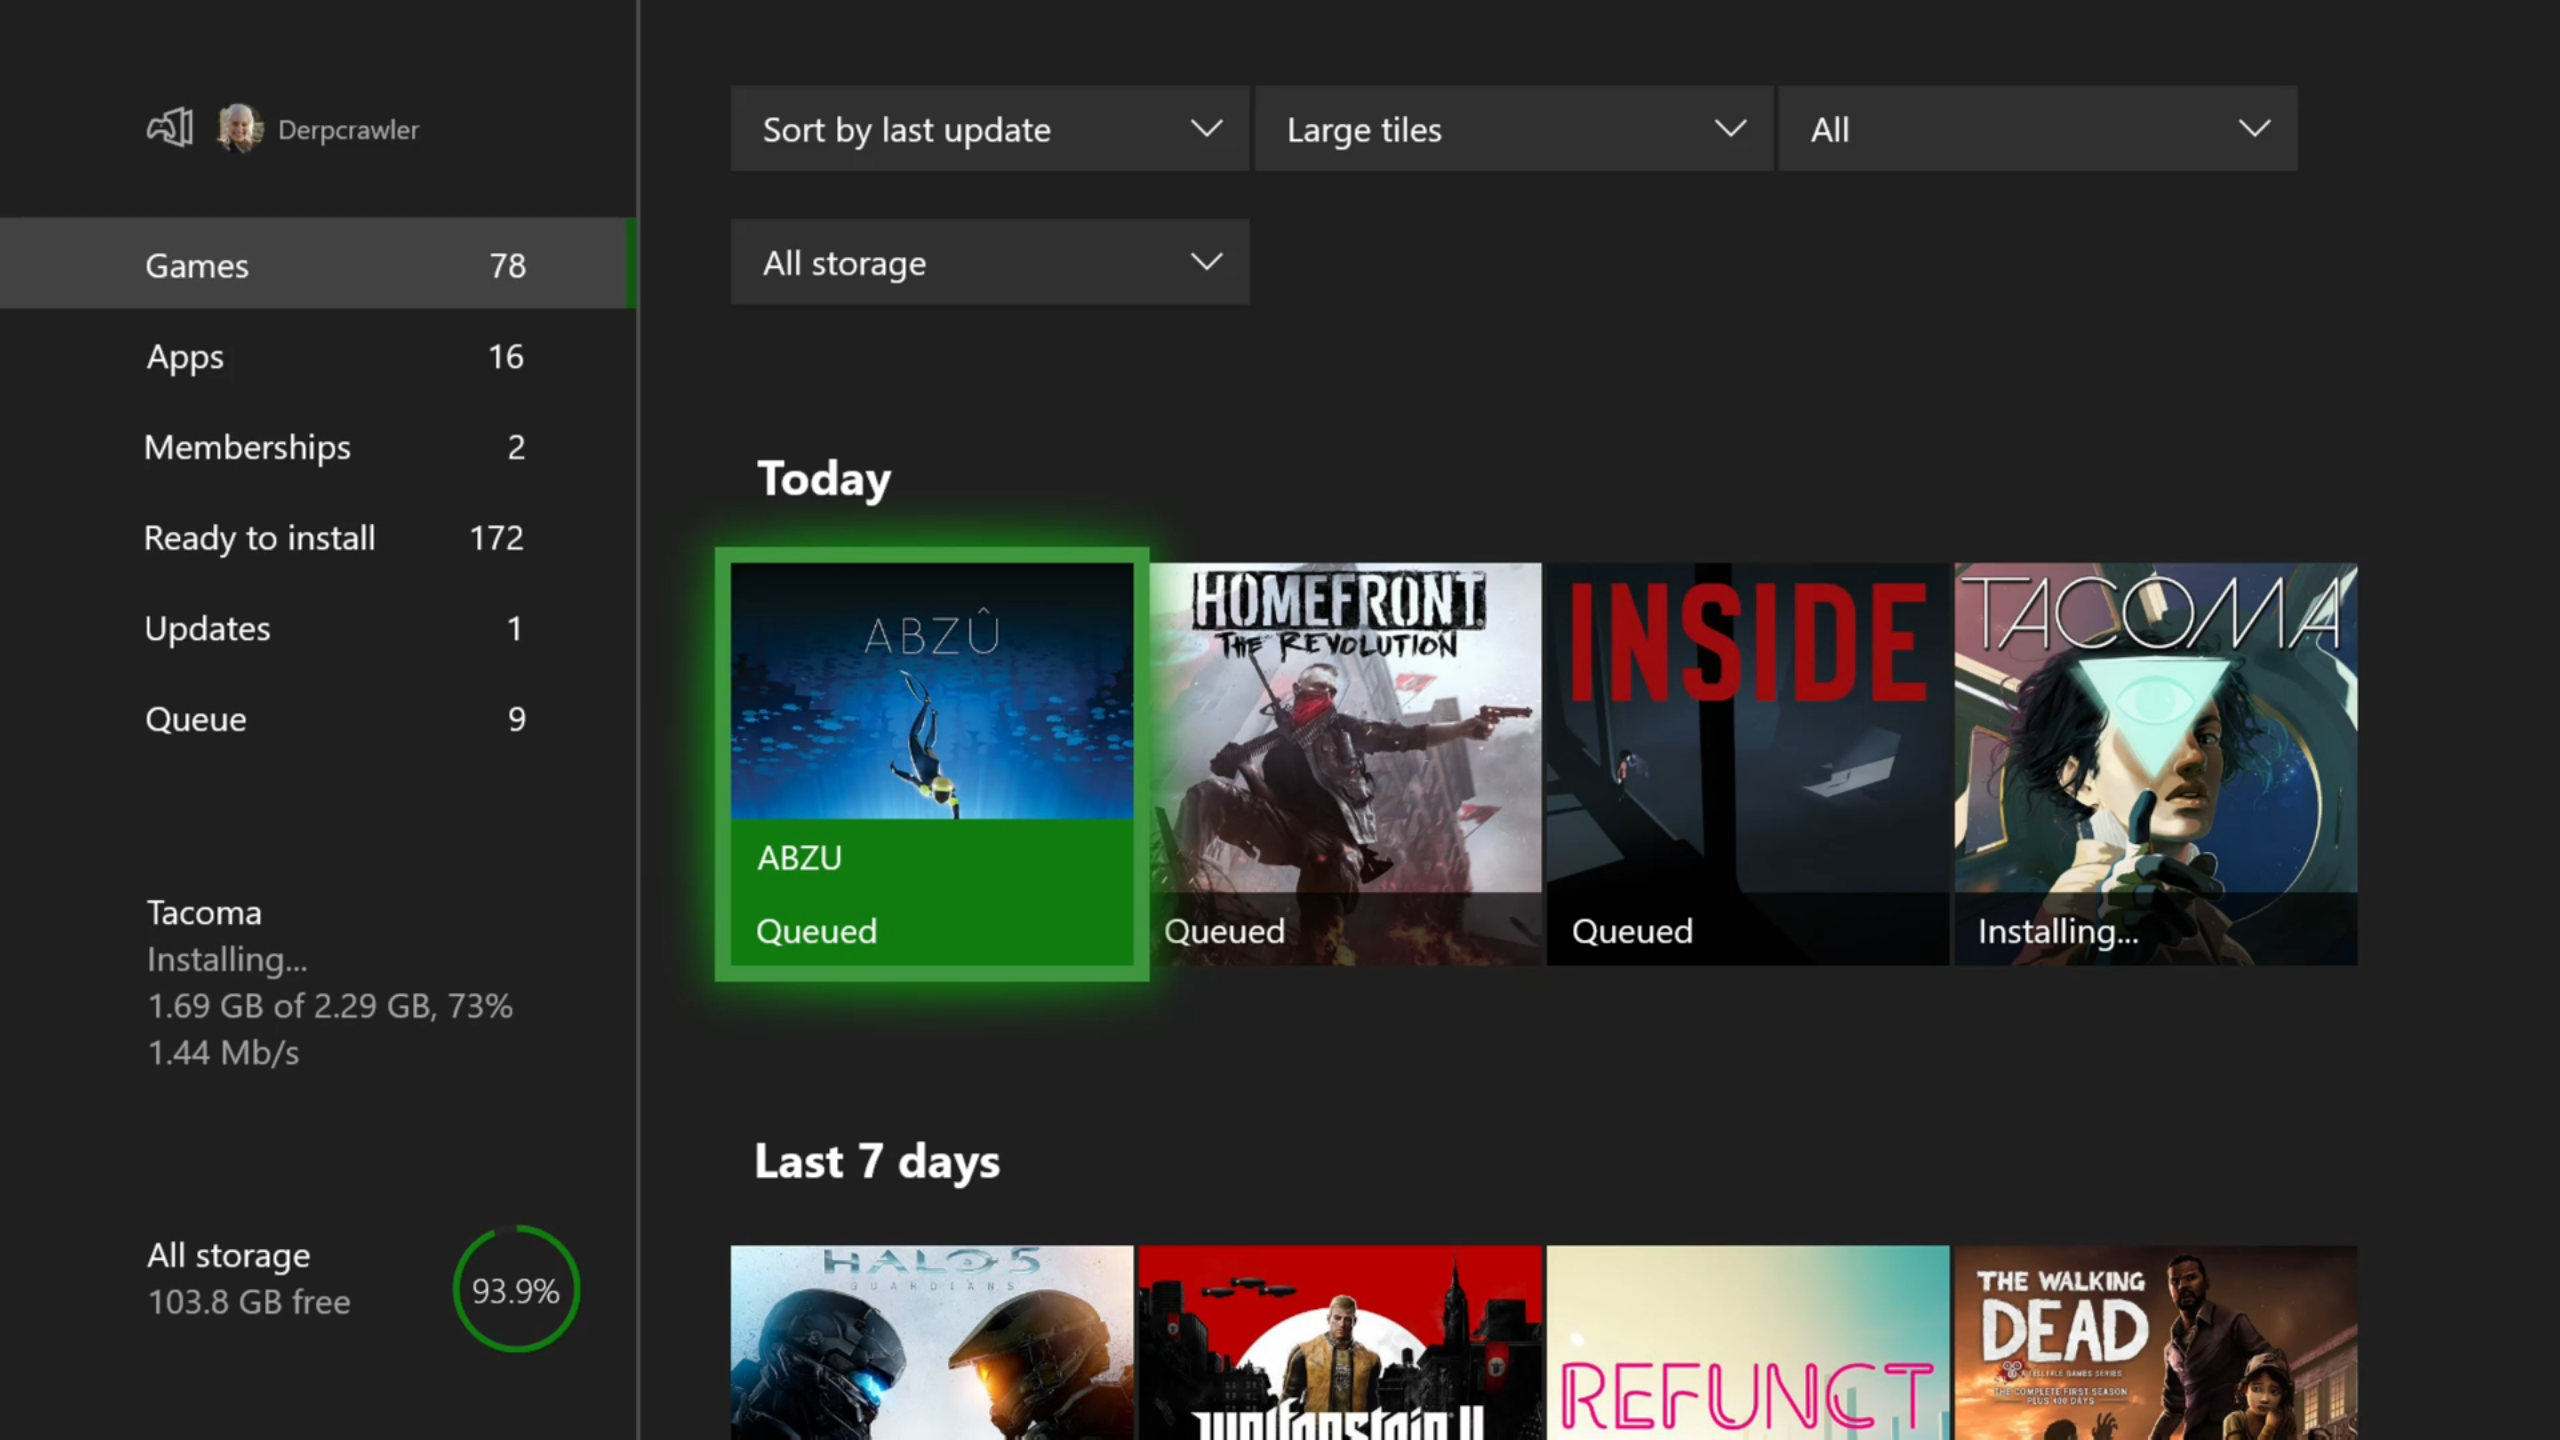Click the 1.44 Mb/s download speed
Image resolution: width=2560 pixels, height=1440 pixels.
pyautogui.click(x=223, y=1053)
